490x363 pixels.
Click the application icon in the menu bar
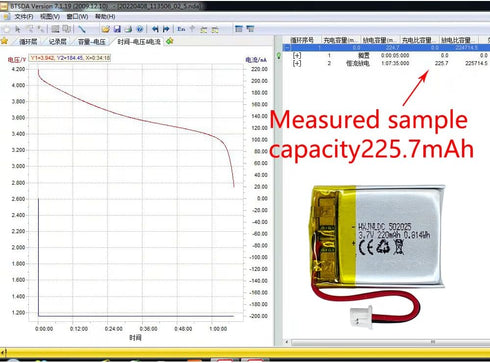[6, 16]
